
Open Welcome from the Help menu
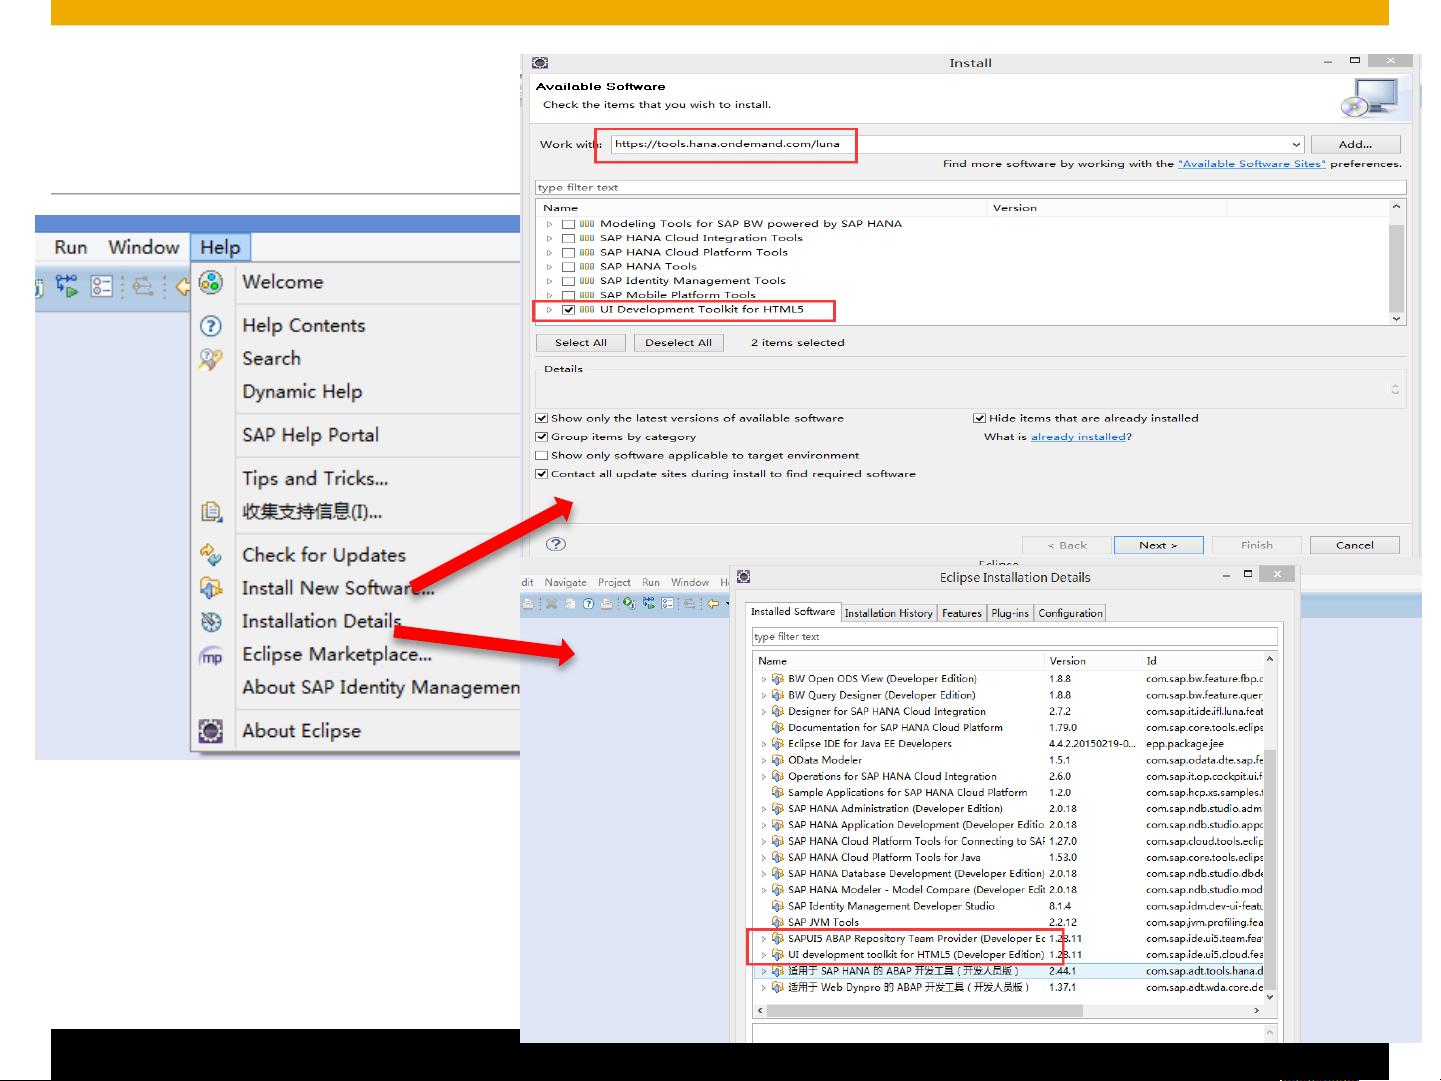(x=283, y=282)
